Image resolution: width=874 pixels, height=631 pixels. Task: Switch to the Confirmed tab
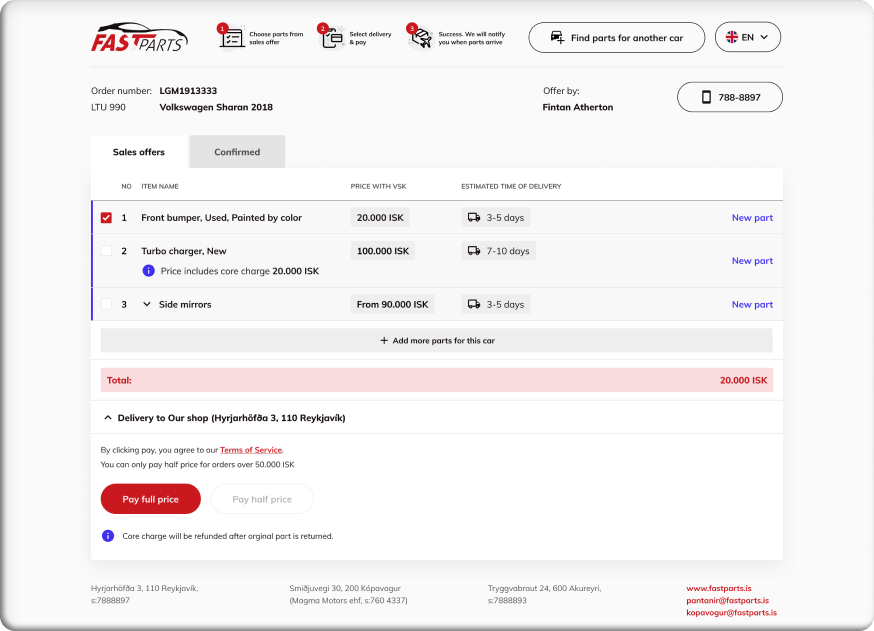point(237,152)
